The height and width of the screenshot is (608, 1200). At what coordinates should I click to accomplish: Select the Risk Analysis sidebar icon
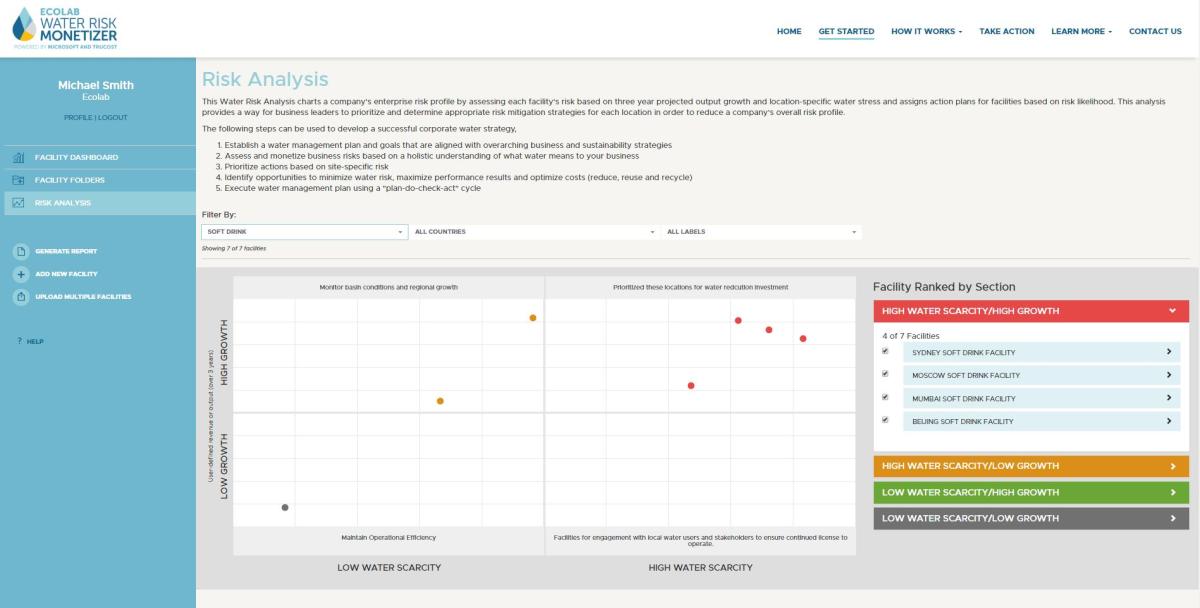[18, 203]
